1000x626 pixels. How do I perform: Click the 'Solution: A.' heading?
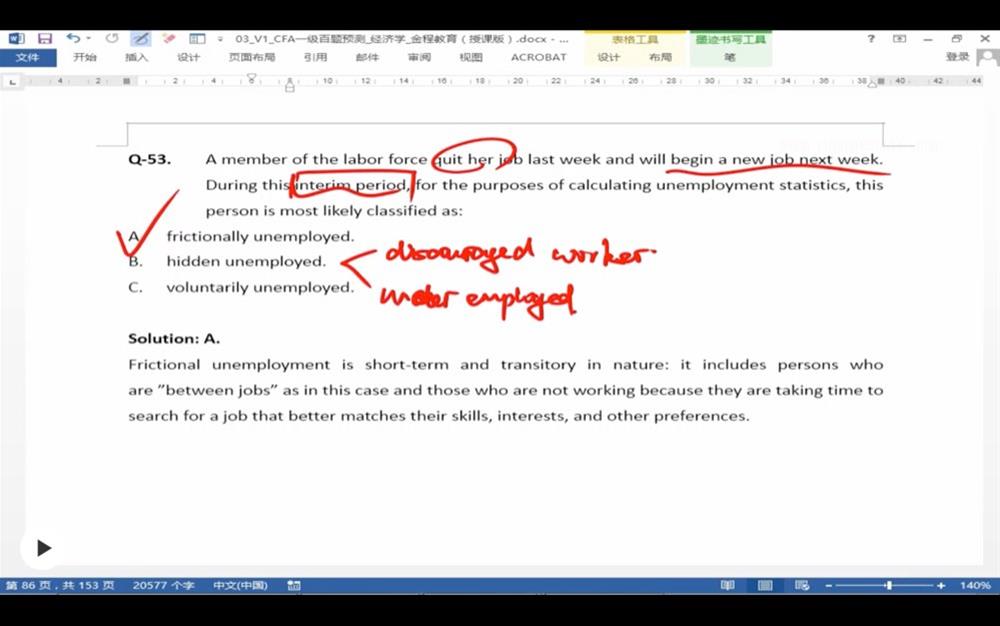click(174, 338)
